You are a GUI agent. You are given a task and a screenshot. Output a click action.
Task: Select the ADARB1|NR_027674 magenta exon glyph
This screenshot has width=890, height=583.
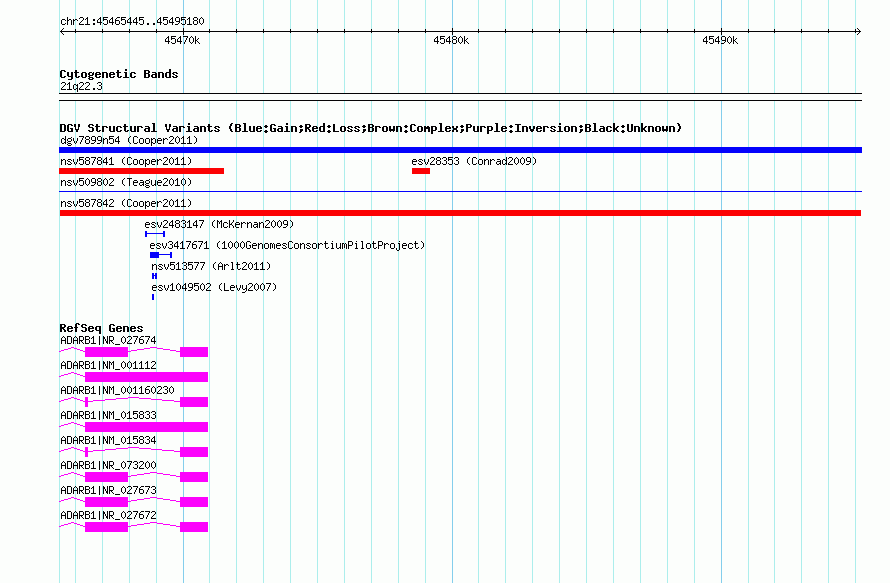coord(133,352)
